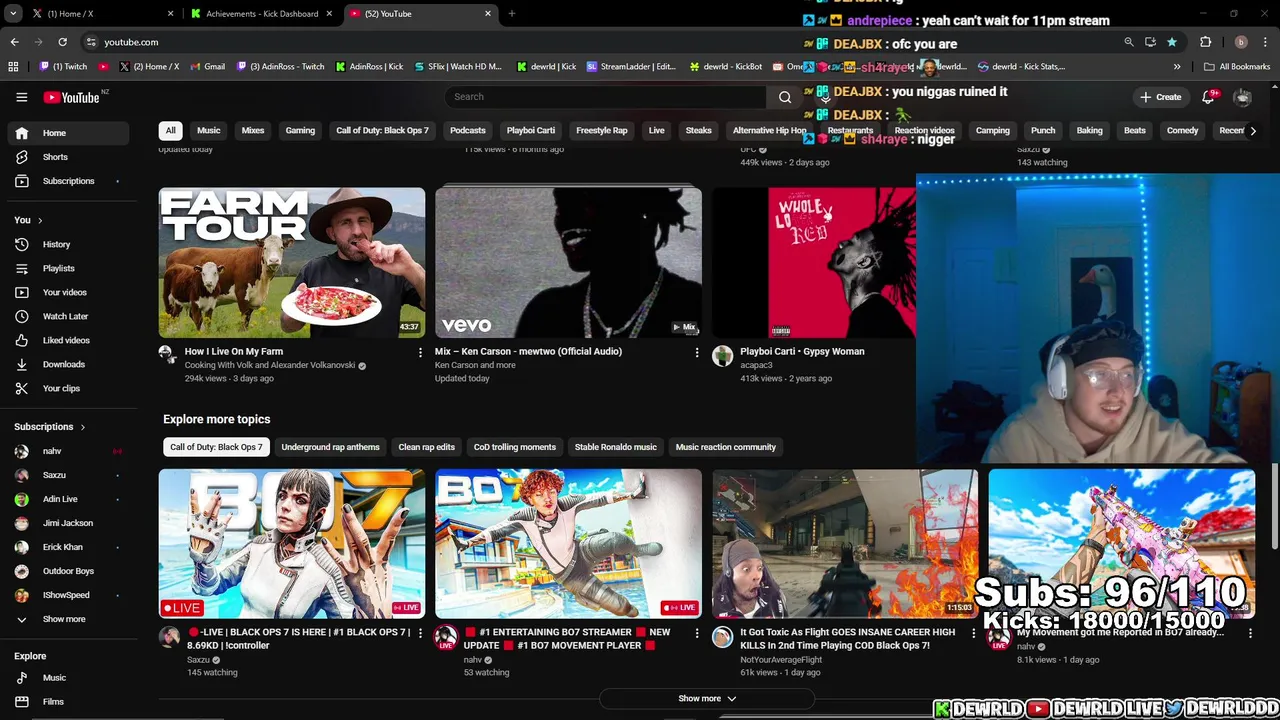Image resolution: width=1280 pixels, height=720 pixels.
Task: Click the bookmark star in the address bar
Action: coord(1171,42)
